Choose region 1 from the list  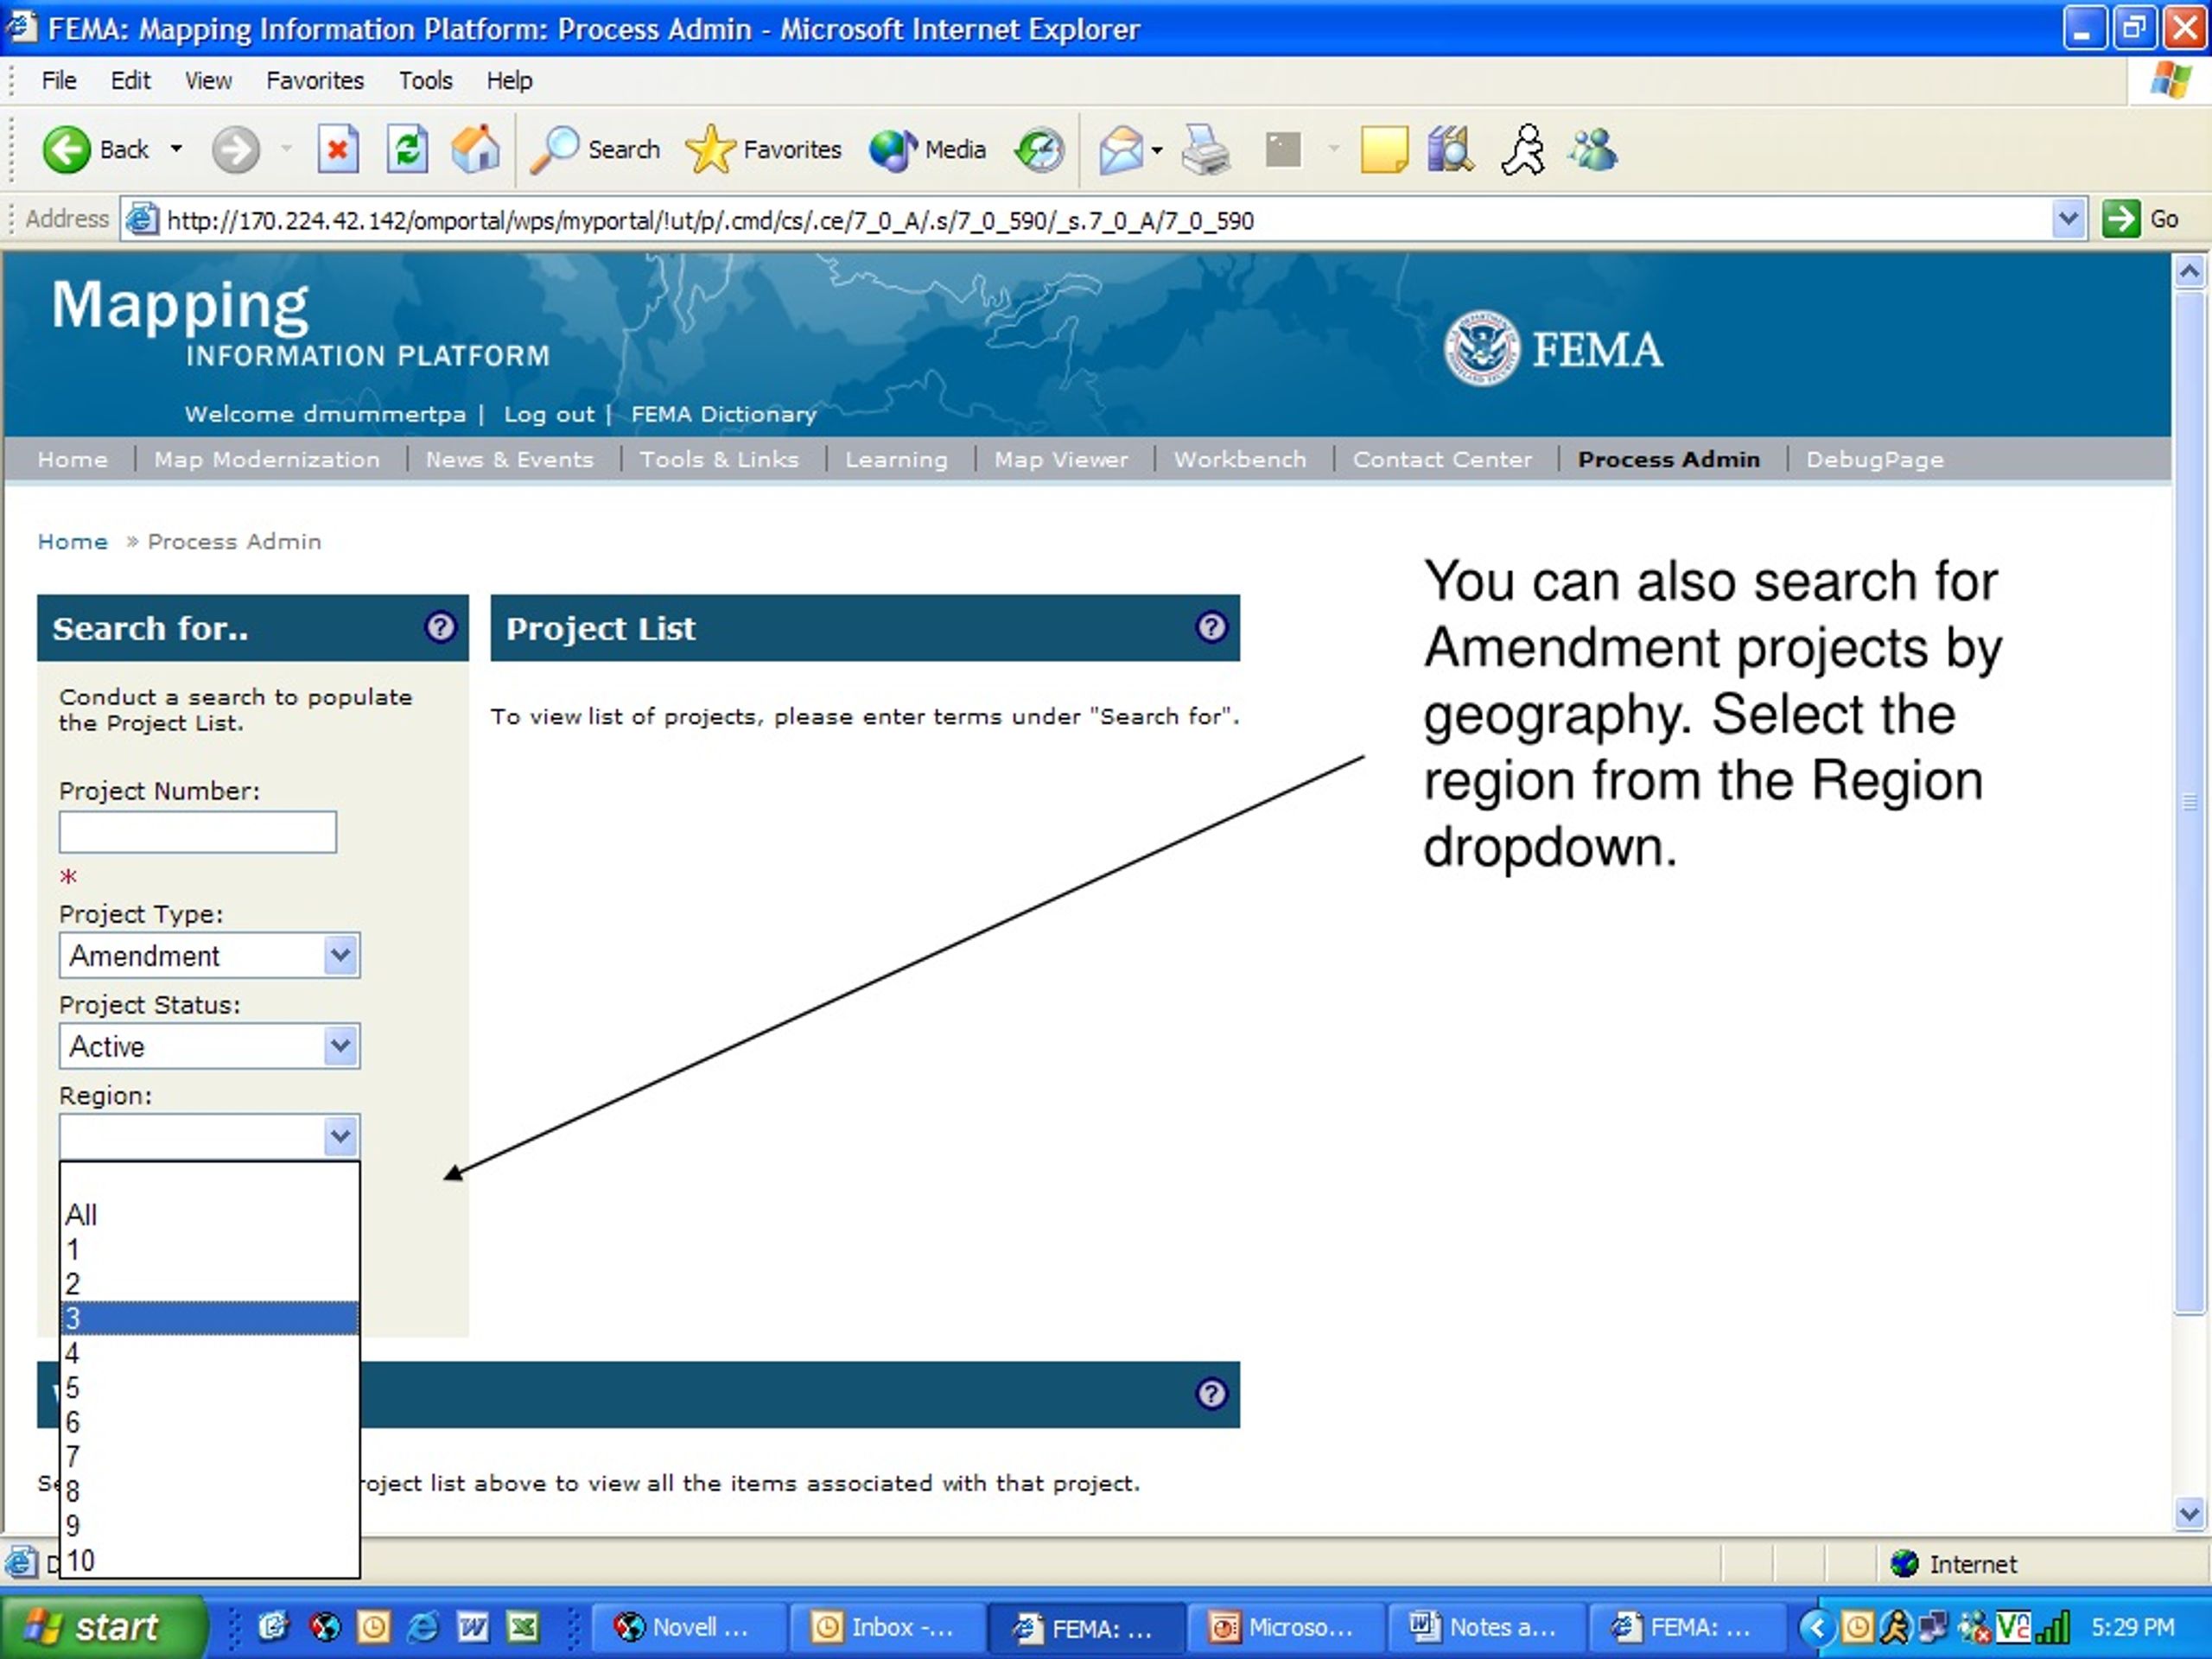coord(209,1249)
